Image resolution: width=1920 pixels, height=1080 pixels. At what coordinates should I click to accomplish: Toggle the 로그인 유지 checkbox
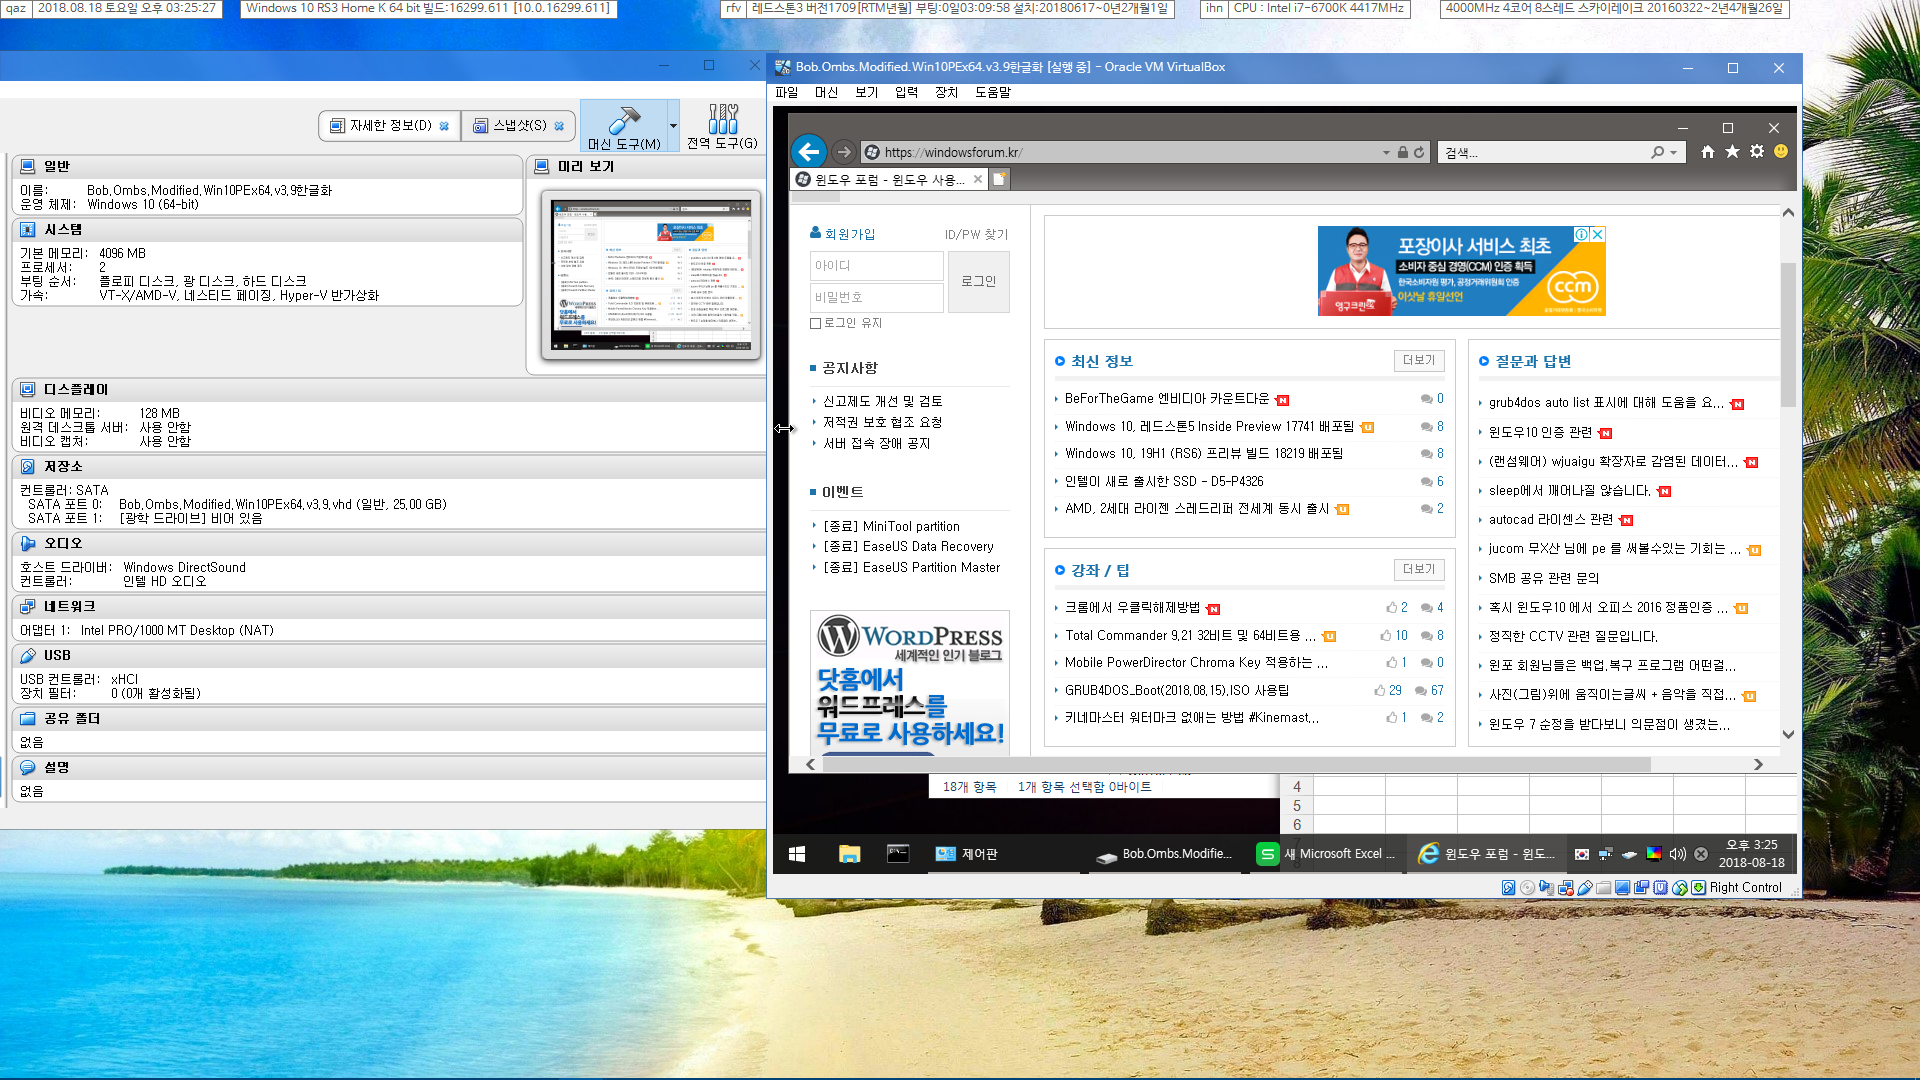816,323
